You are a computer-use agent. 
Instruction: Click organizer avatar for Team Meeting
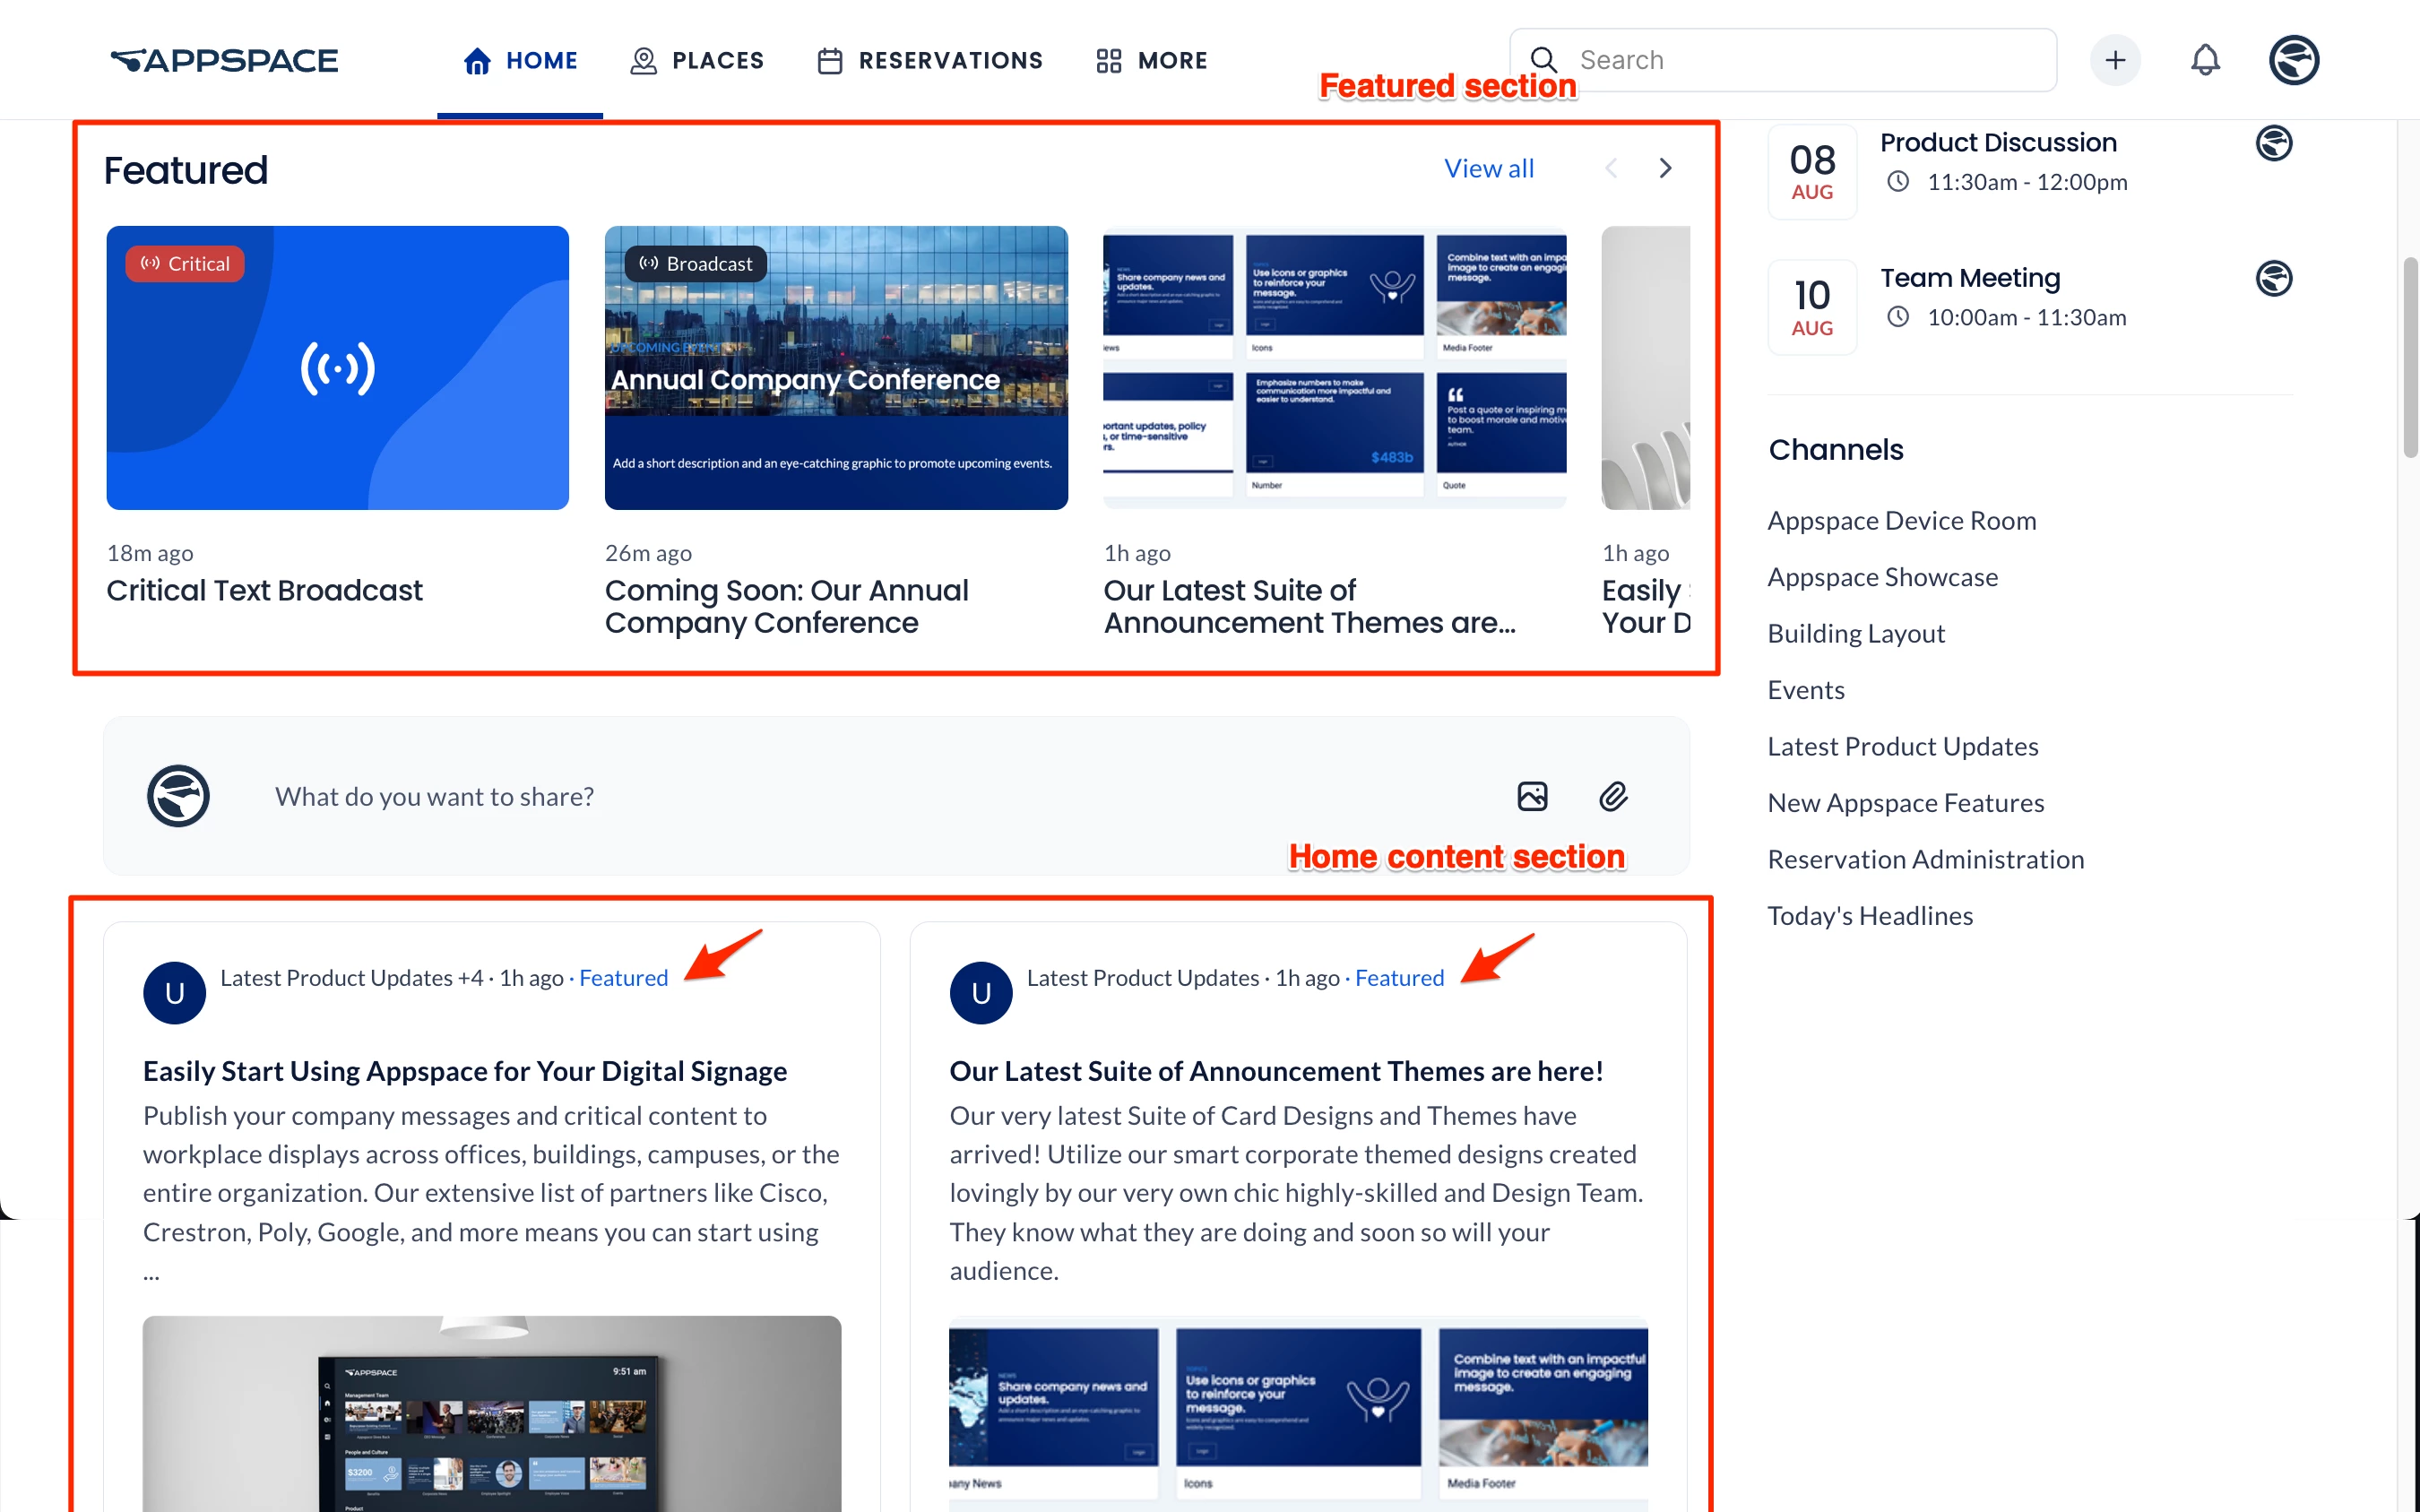(x=2273, y=278)
